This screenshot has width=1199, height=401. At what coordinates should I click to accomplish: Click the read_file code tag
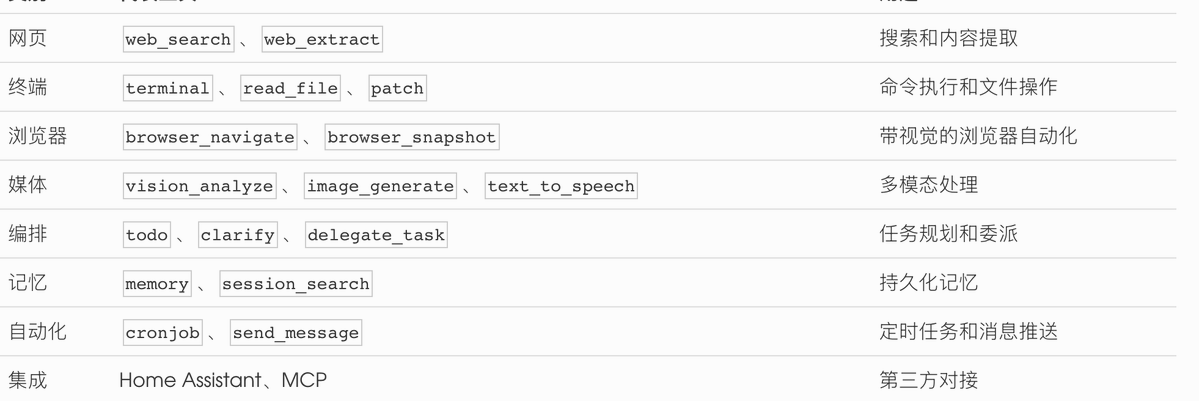[x=290, y=88]
